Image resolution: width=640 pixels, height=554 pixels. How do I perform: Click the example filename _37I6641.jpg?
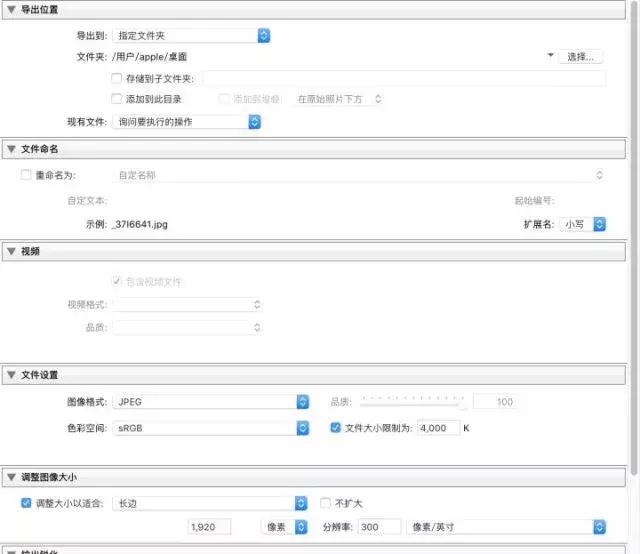pos(140,224)
